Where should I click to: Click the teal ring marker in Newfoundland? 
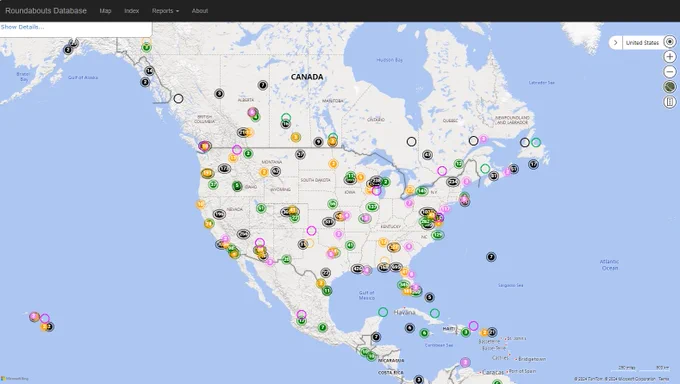coord(536,142)
